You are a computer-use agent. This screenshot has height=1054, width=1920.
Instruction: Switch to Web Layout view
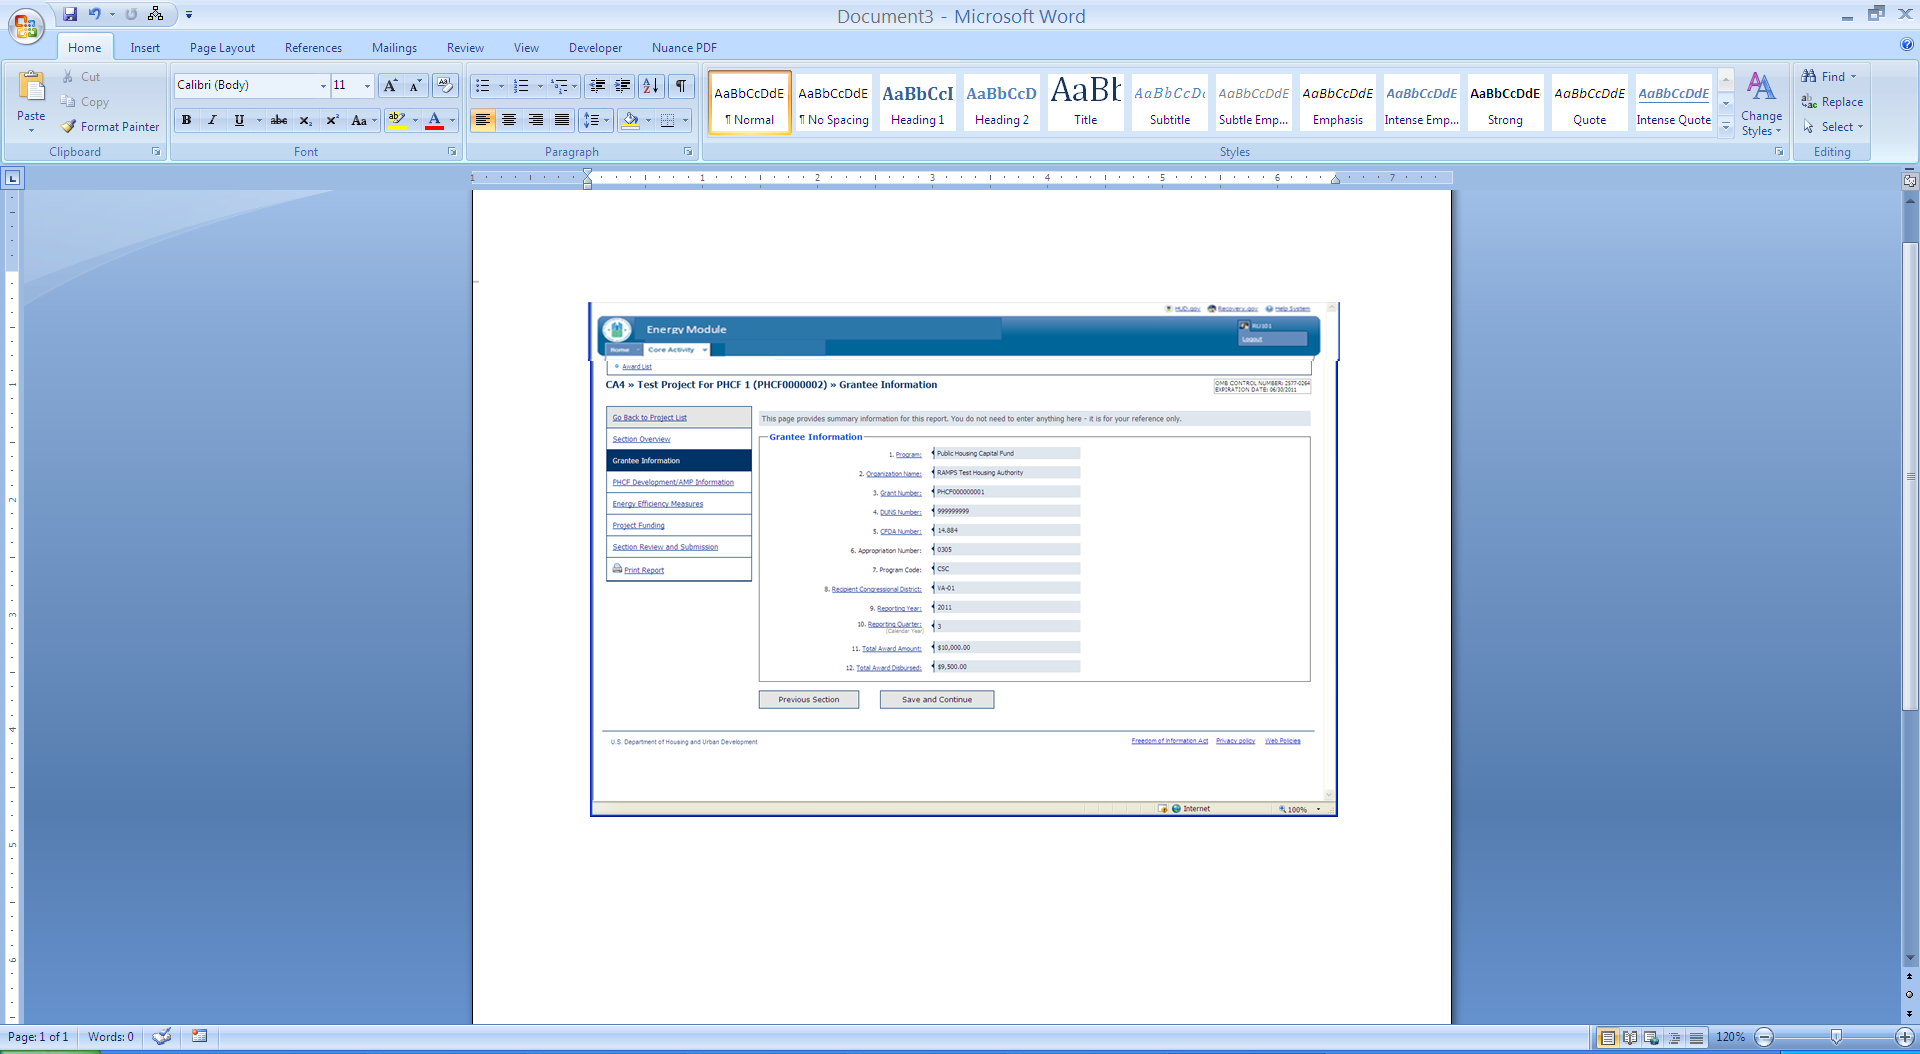1652,1037
